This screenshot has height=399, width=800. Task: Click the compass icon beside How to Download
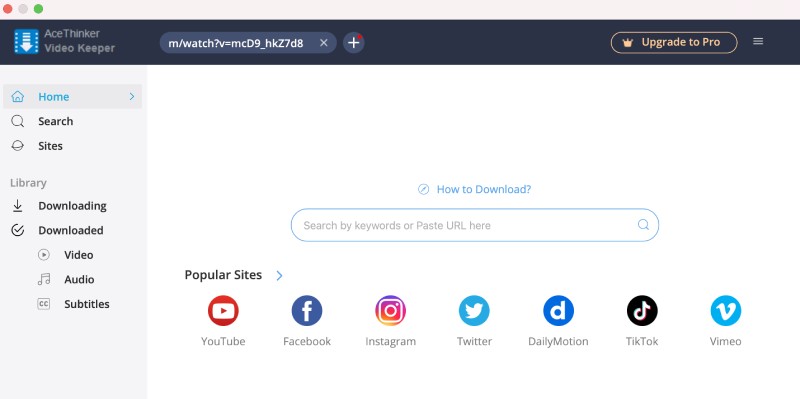[423, 189]
